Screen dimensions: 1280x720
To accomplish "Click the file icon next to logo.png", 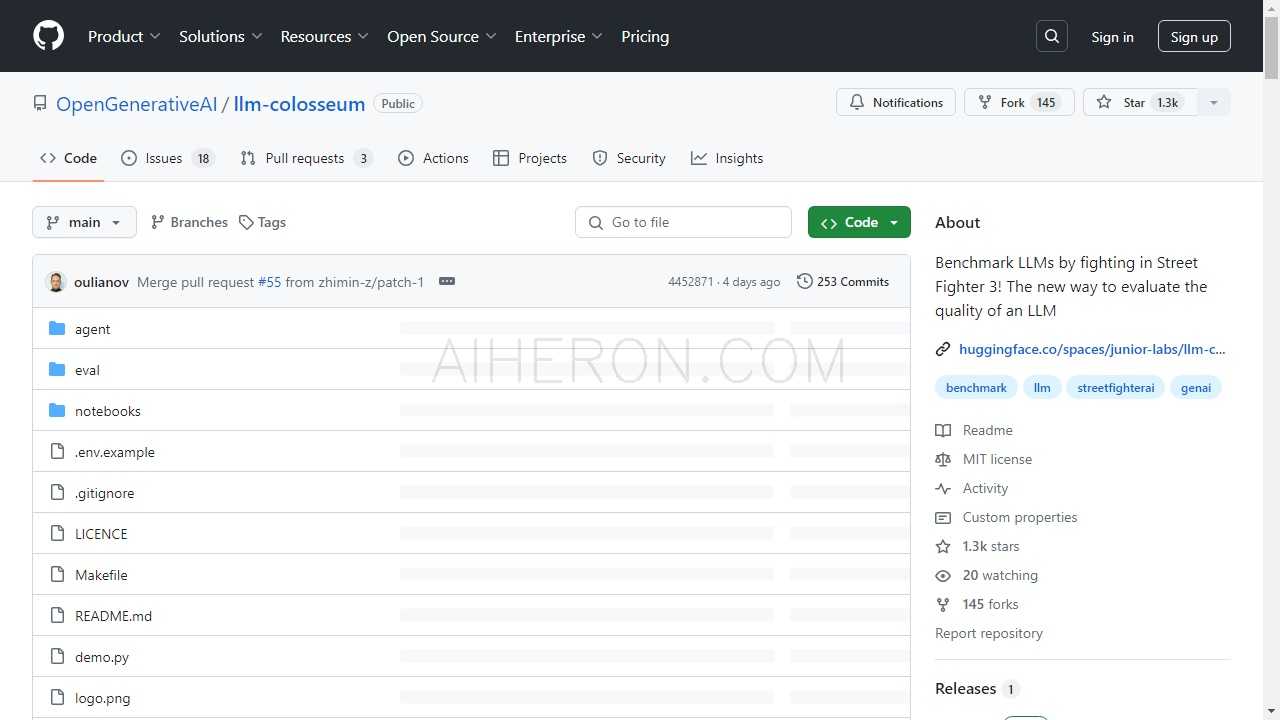I will 57,698.
